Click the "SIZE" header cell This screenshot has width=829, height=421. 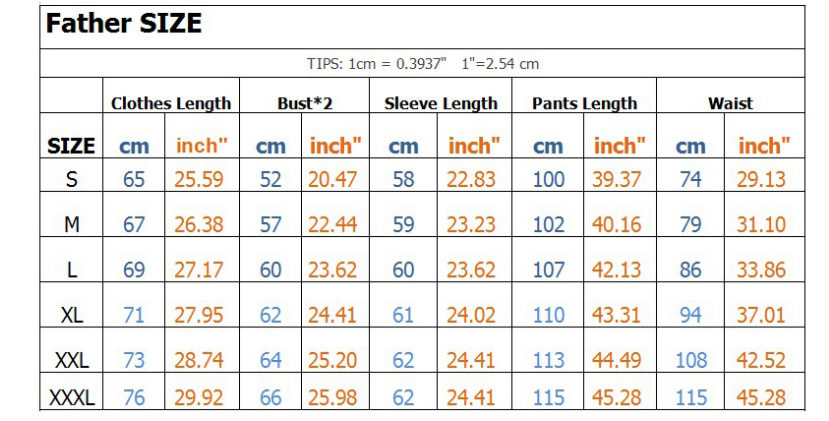coord(71,146)
